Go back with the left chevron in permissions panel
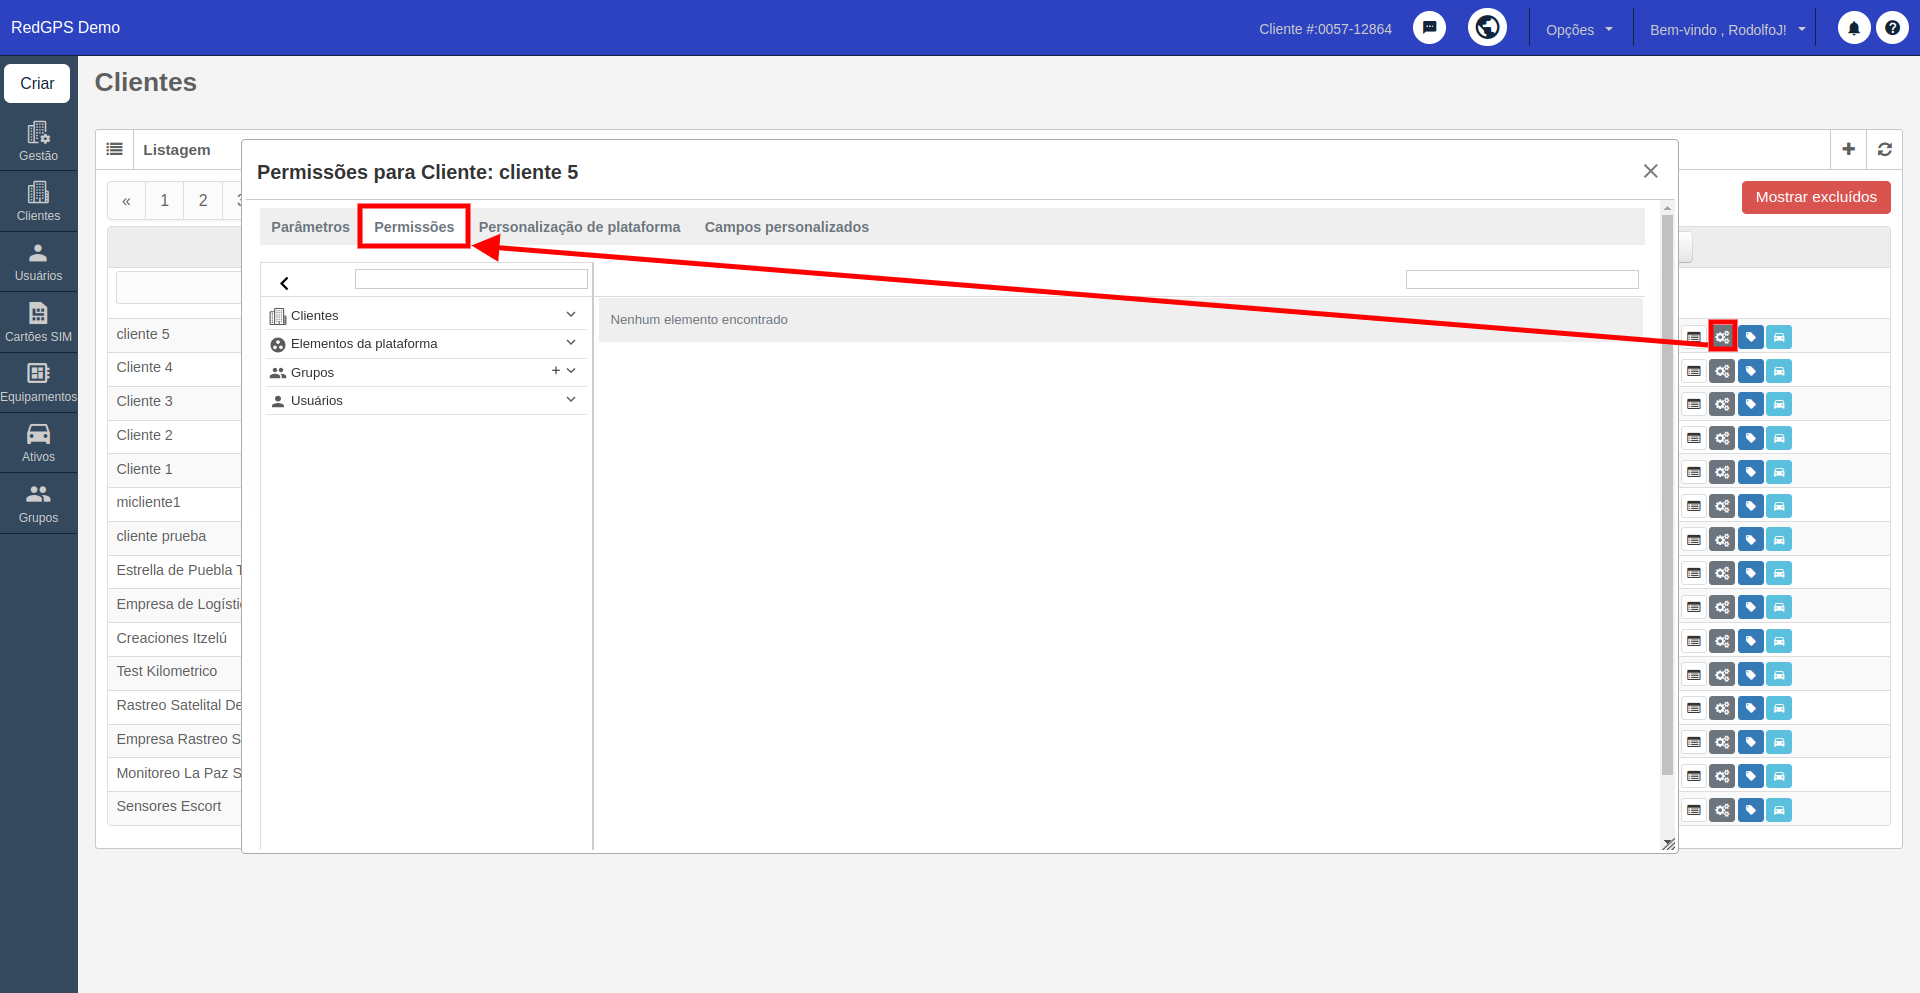The image size is (1920, 993). click(x=284, y=283)
